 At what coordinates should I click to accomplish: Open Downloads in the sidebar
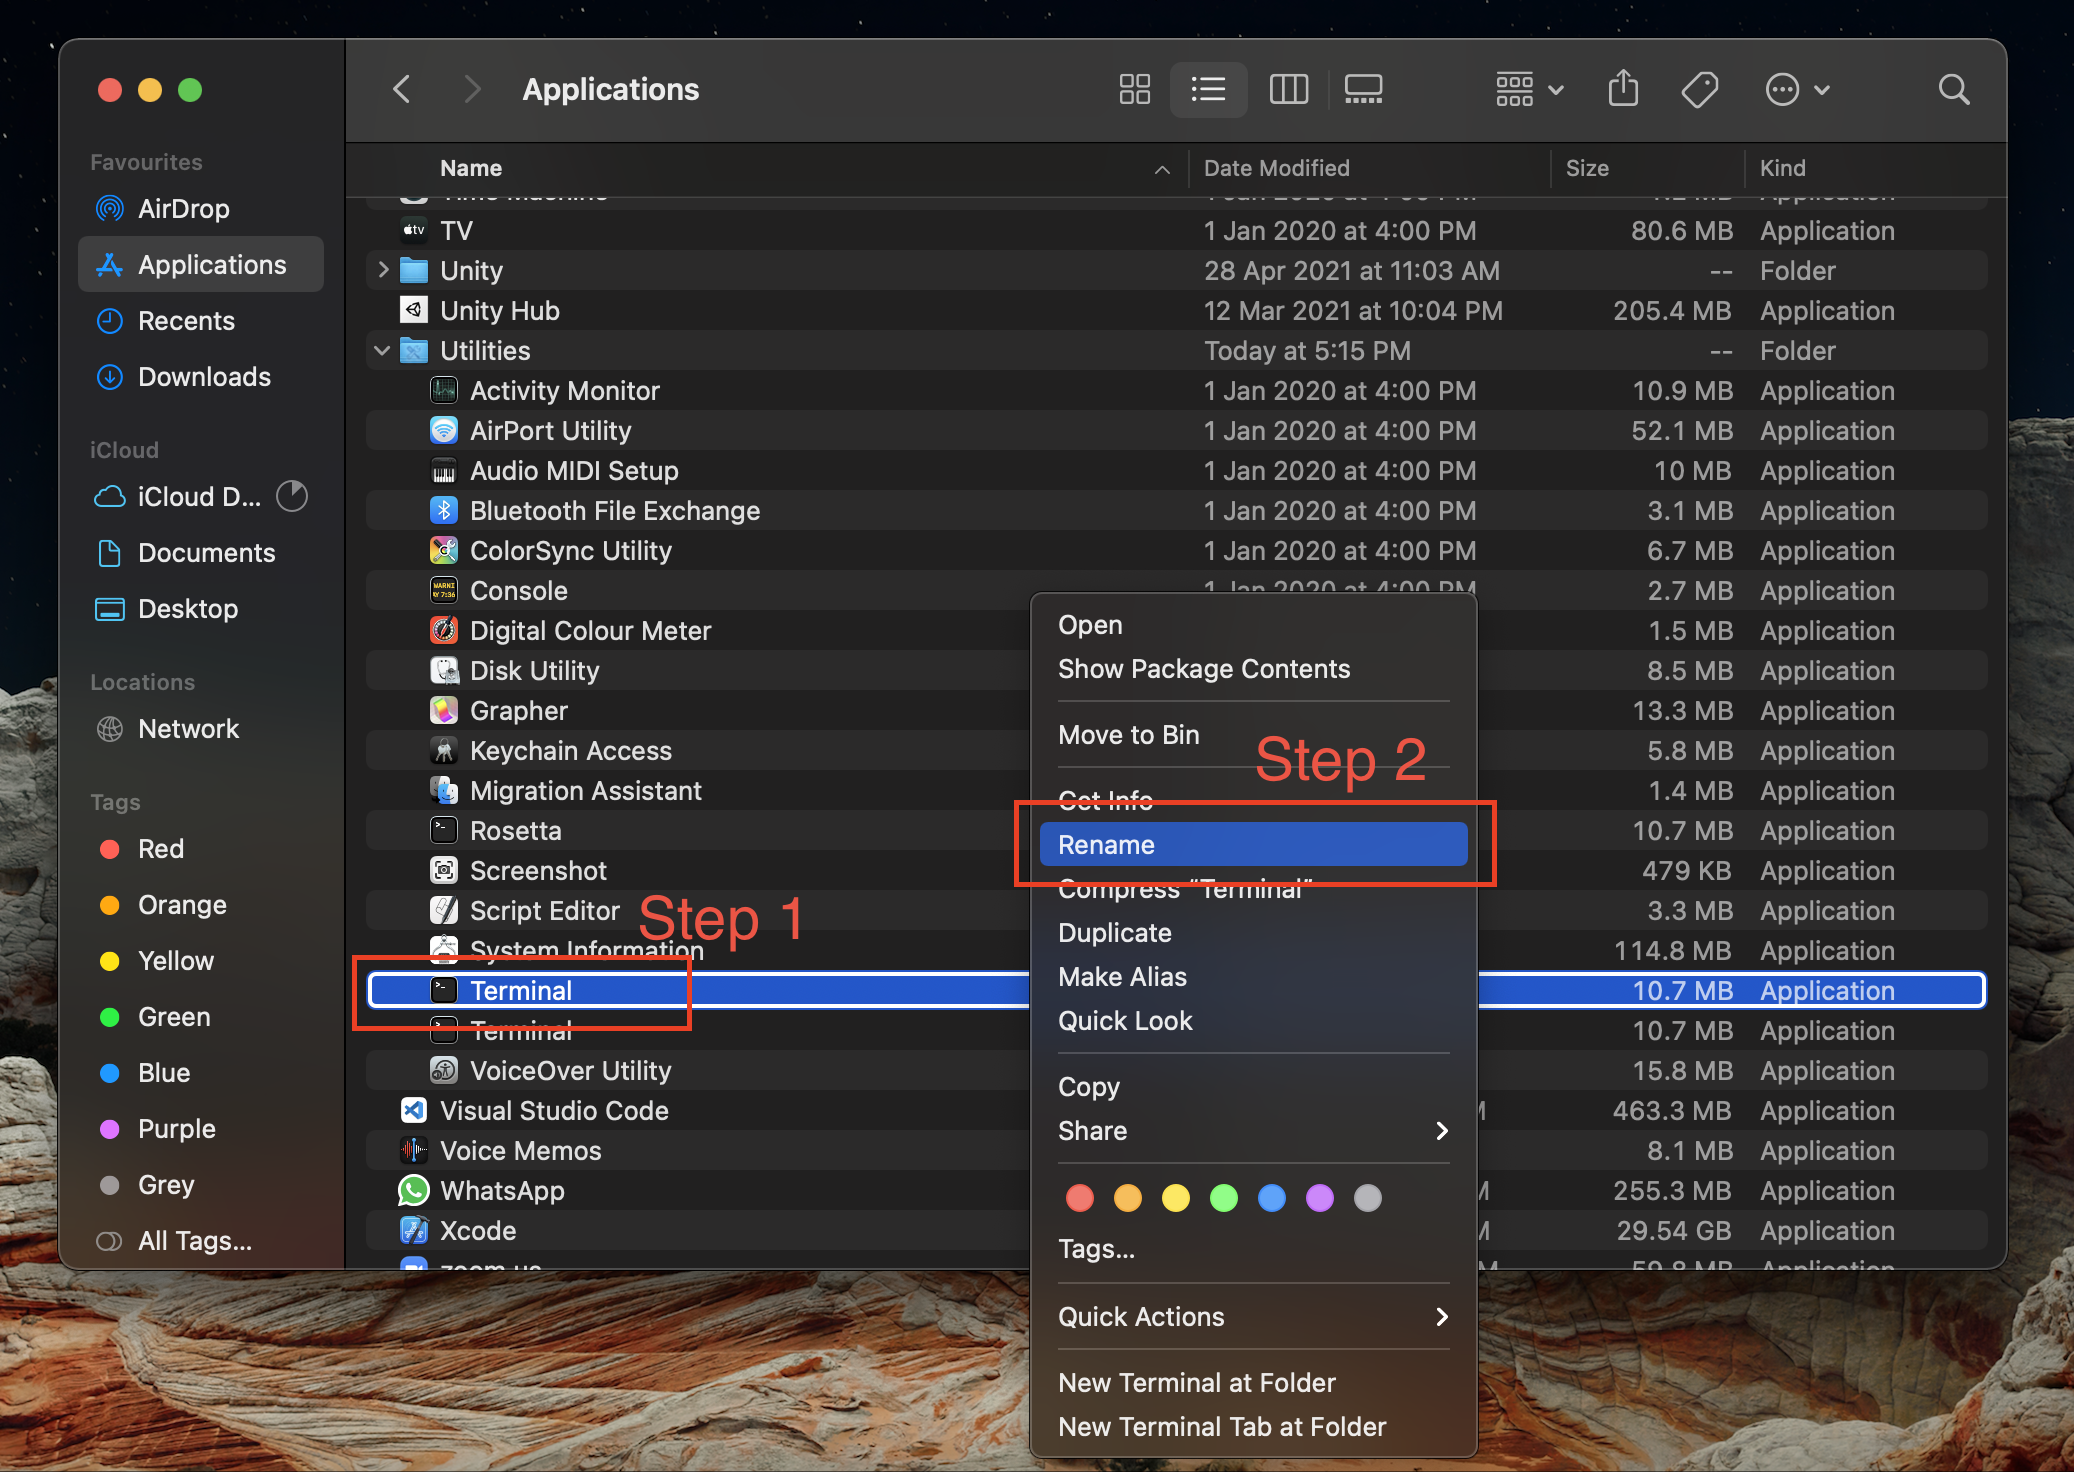coord(203,377)
